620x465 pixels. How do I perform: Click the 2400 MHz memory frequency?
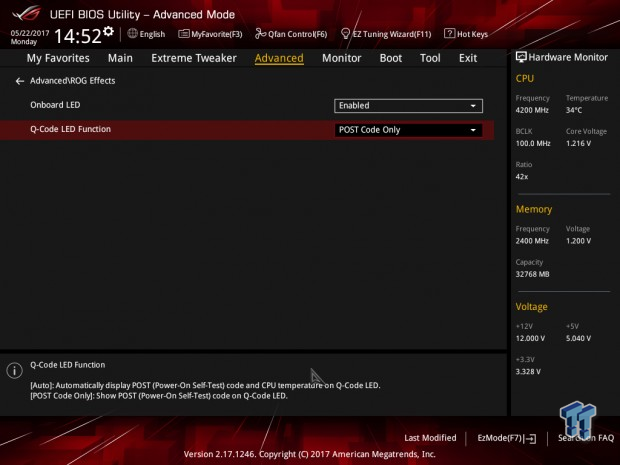[532, 241]
